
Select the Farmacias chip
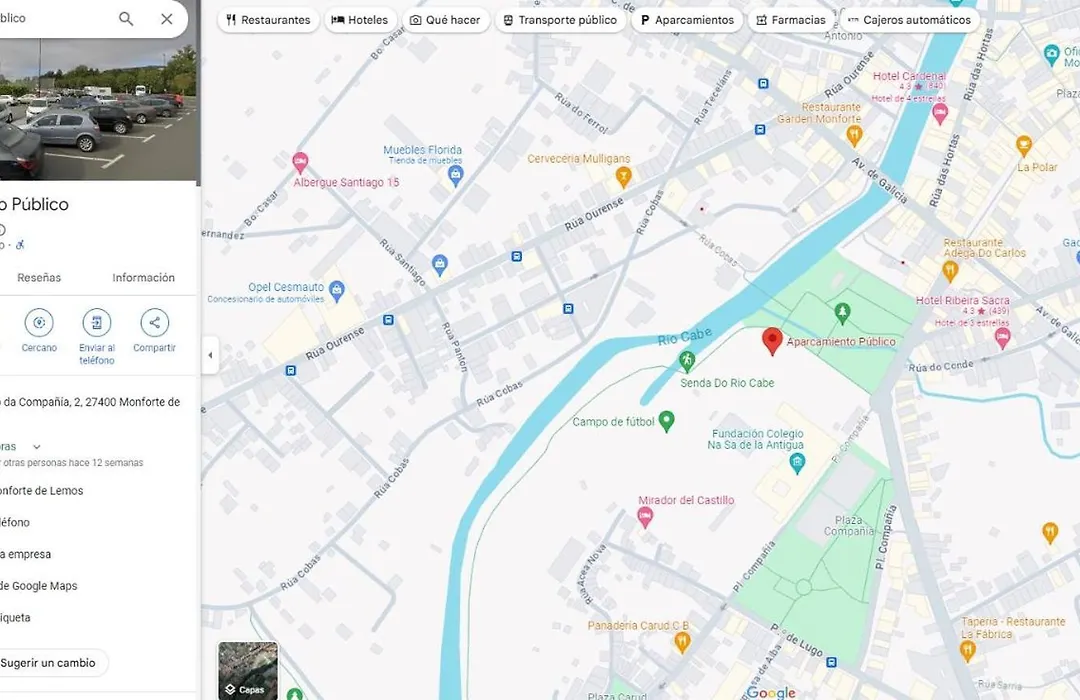(x=791, y=20)
